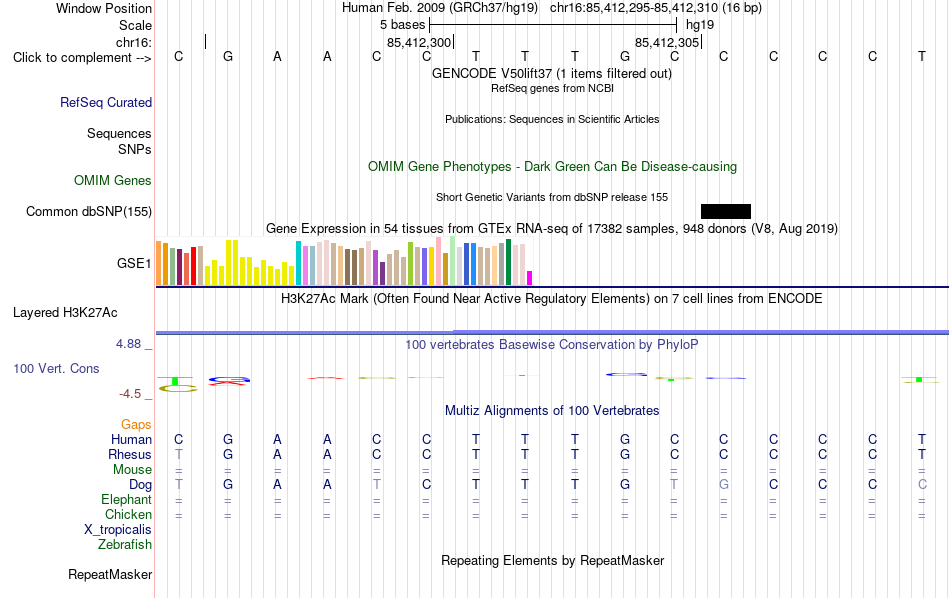Click the first gray T in Rhesus row
Screen dimensions: 950x598
[x=178, y=454]
